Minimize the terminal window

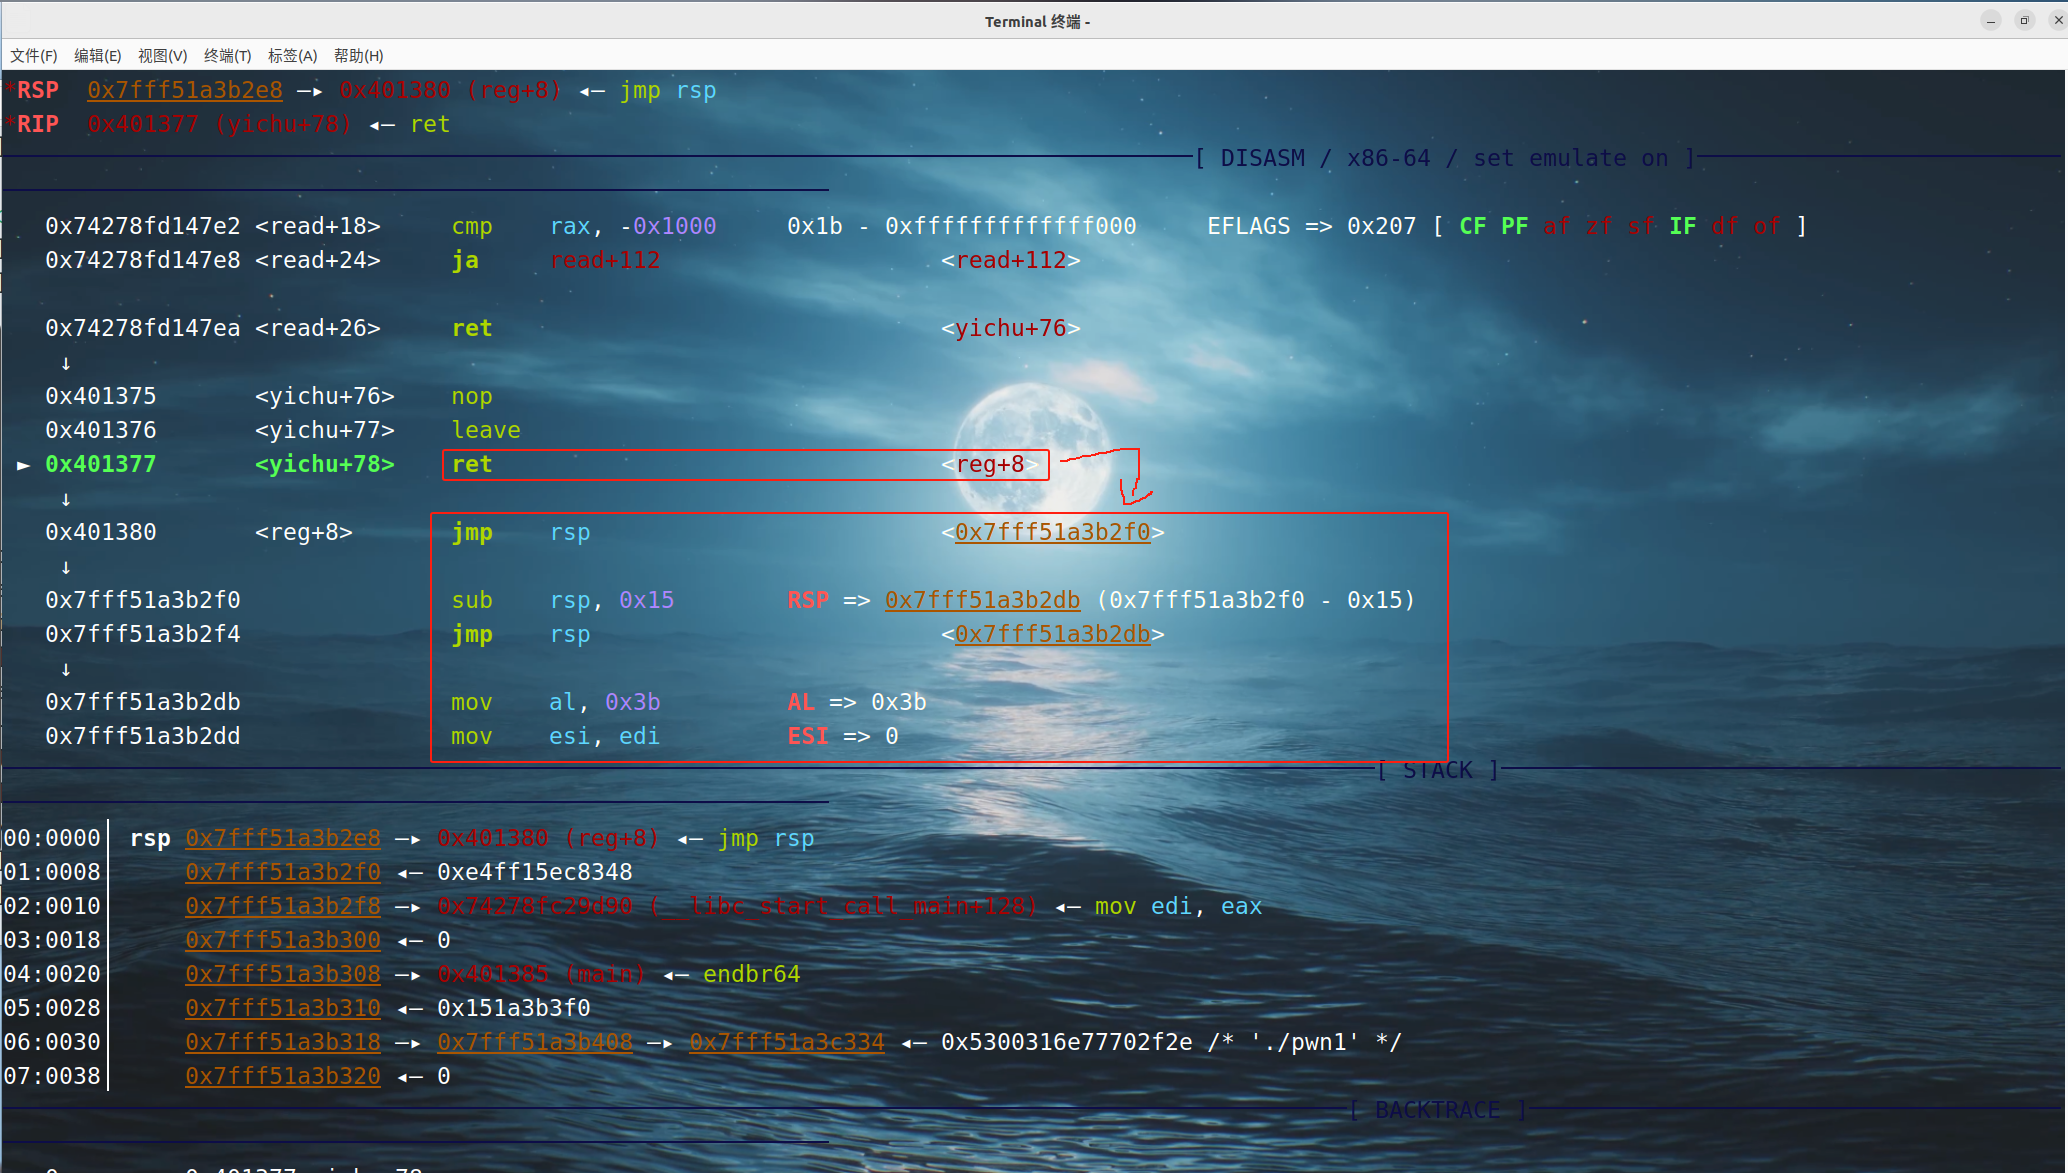coord(1991,21)
